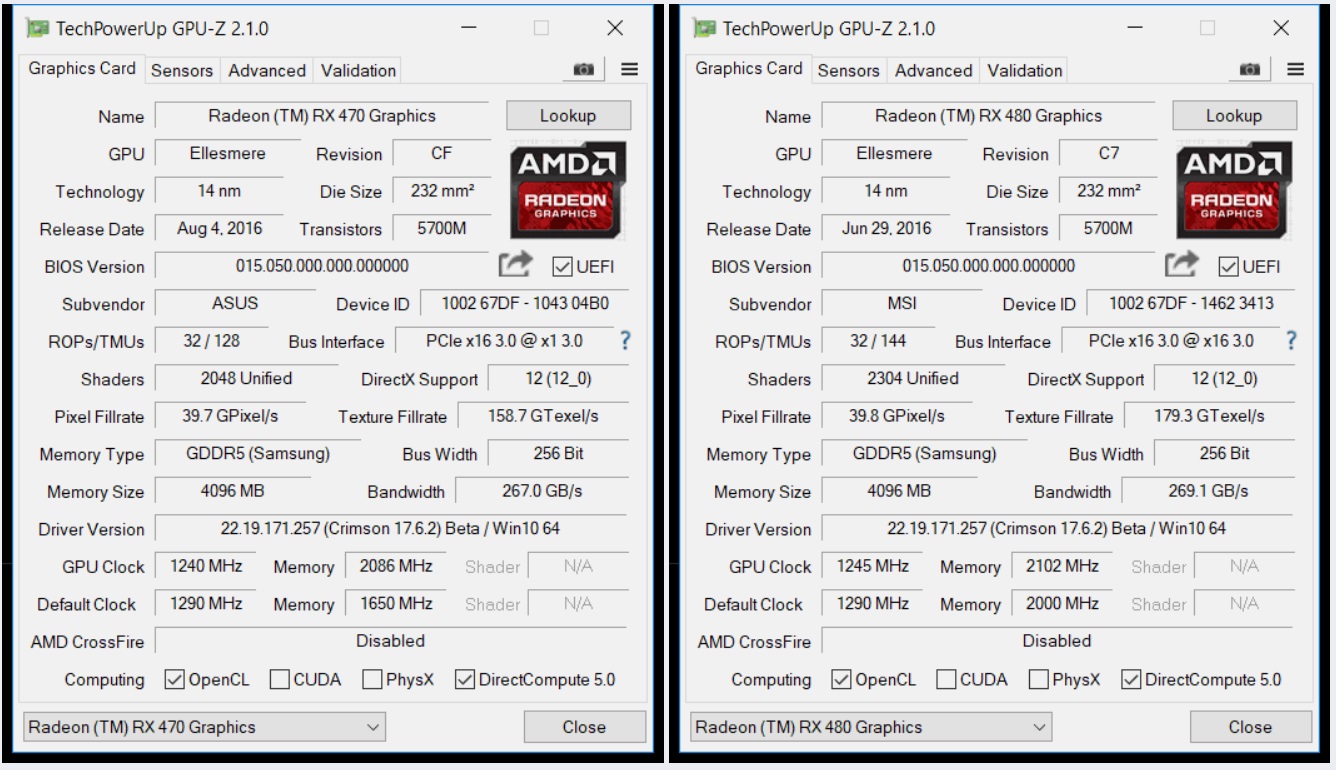Screen dimensions: 1336x770
Task: Click Release Date value Jun 29, 2016
Action: tap(886, 228)
